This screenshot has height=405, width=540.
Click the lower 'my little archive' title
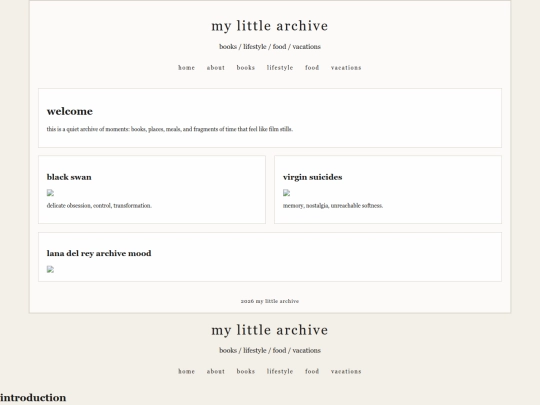click(270, 330)
